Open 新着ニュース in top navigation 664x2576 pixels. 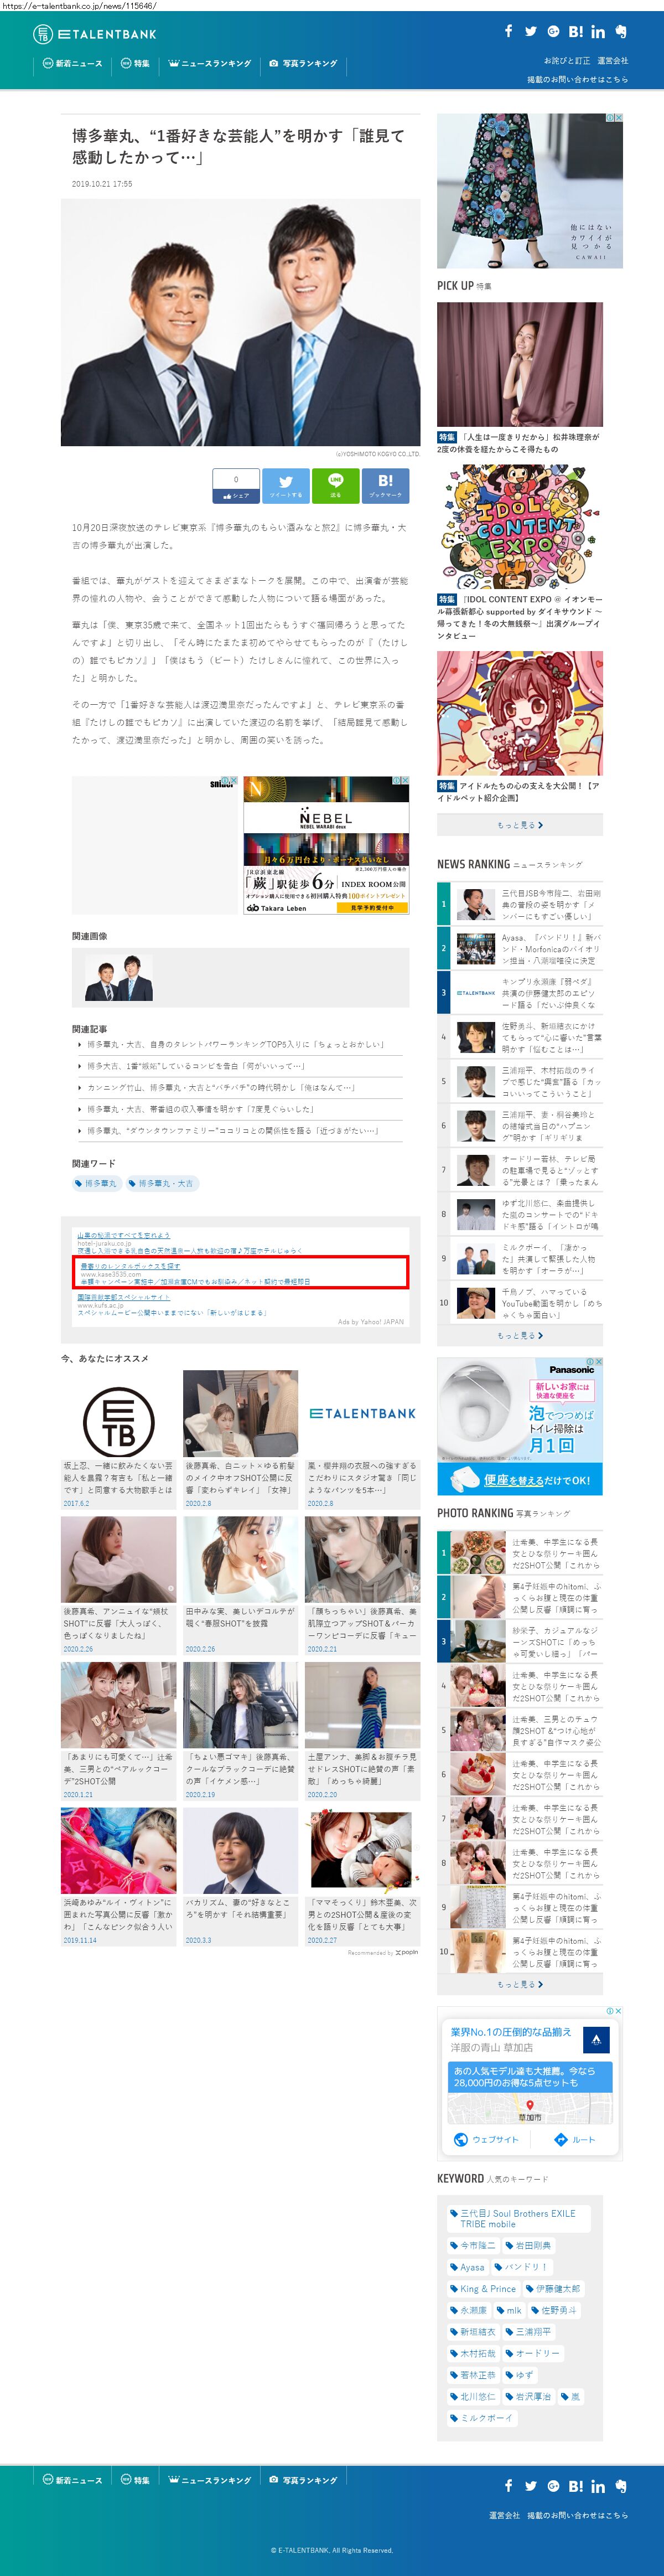(73, 63)
